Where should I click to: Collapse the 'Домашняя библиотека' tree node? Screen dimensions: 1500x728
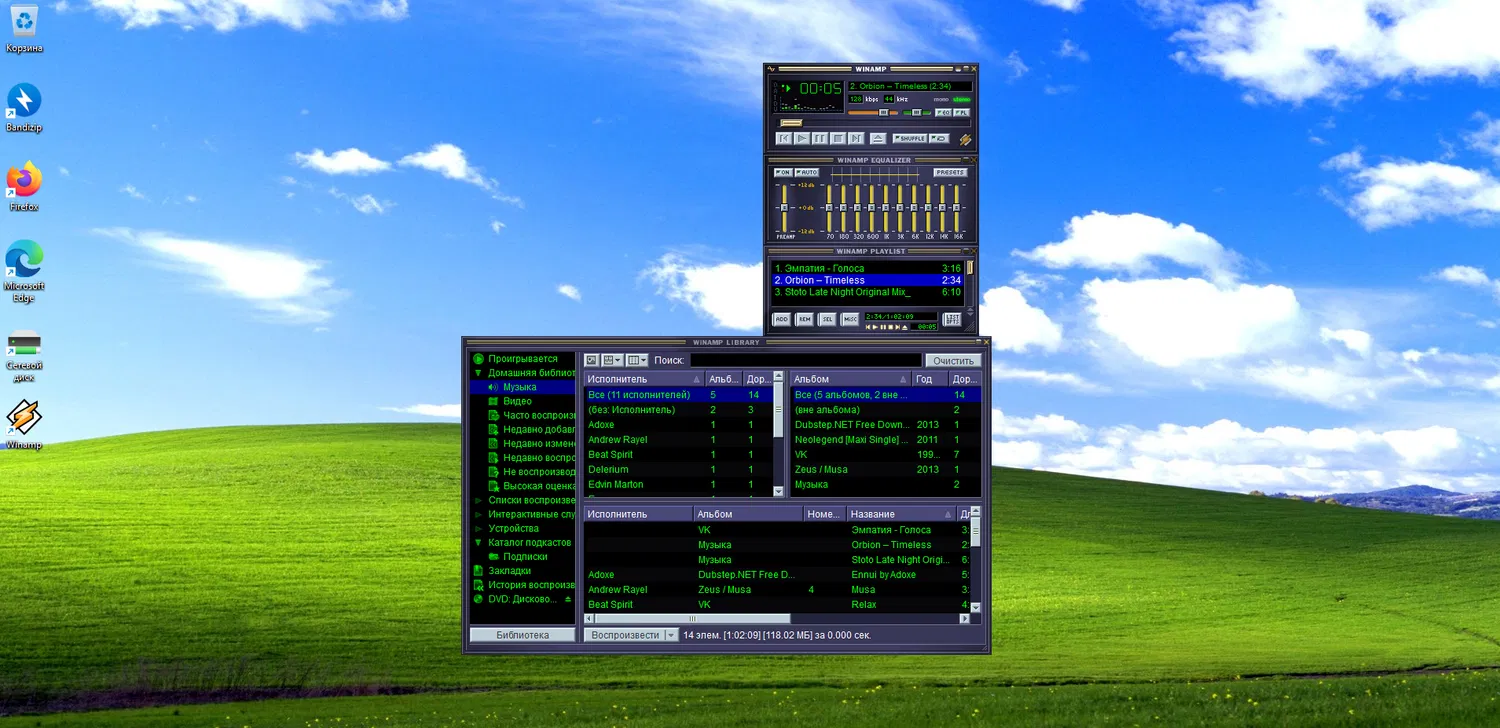(479, 373)
